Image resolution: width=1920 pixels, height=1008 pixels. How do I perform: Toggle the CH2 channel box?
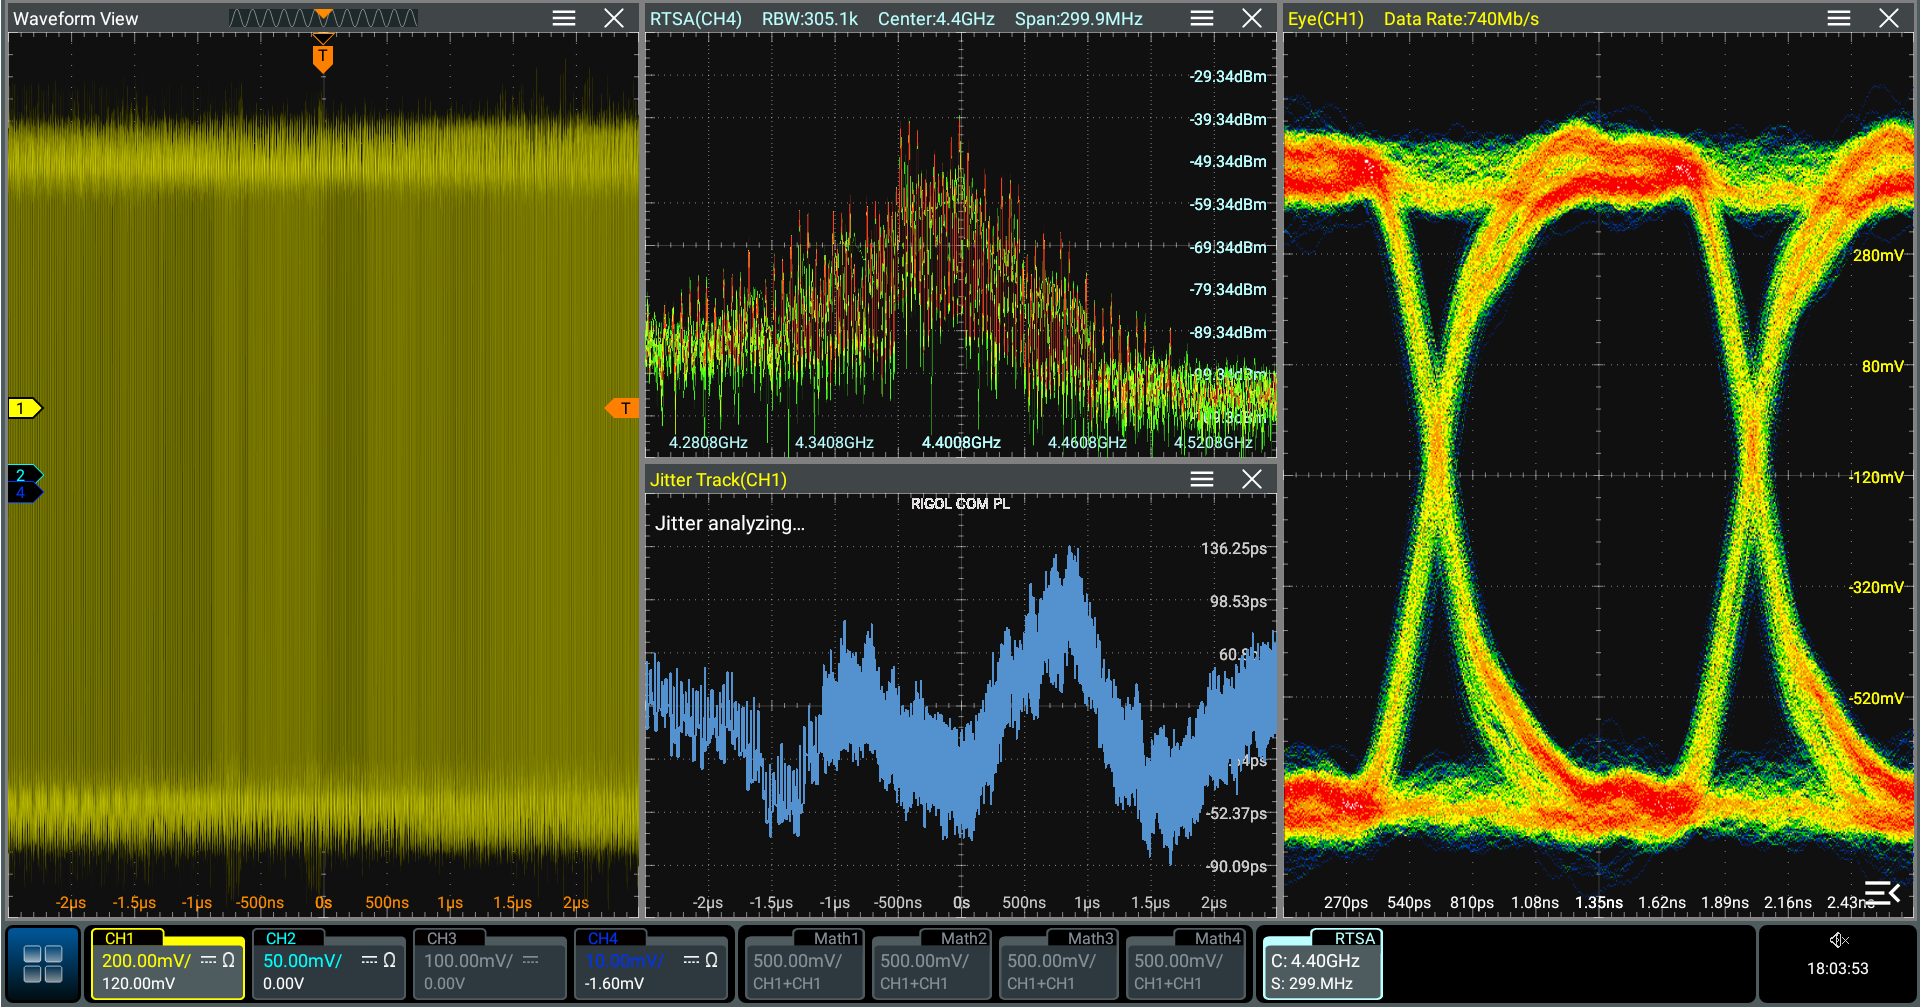pos(328,964)
